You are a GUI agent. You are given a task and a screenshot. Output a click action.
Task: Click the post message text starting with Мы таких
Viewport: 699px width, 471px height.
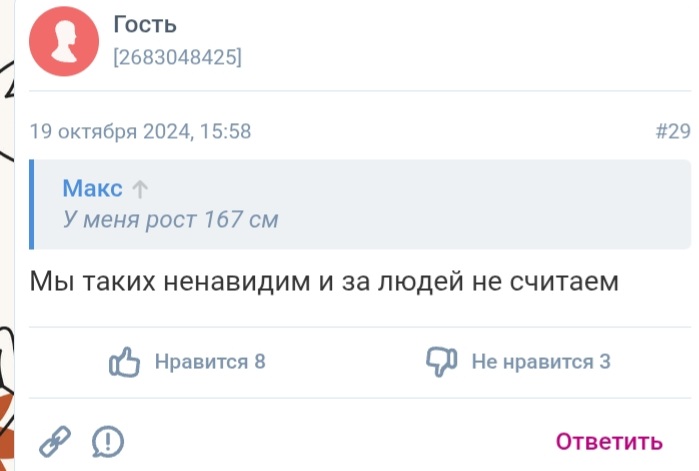324,283
